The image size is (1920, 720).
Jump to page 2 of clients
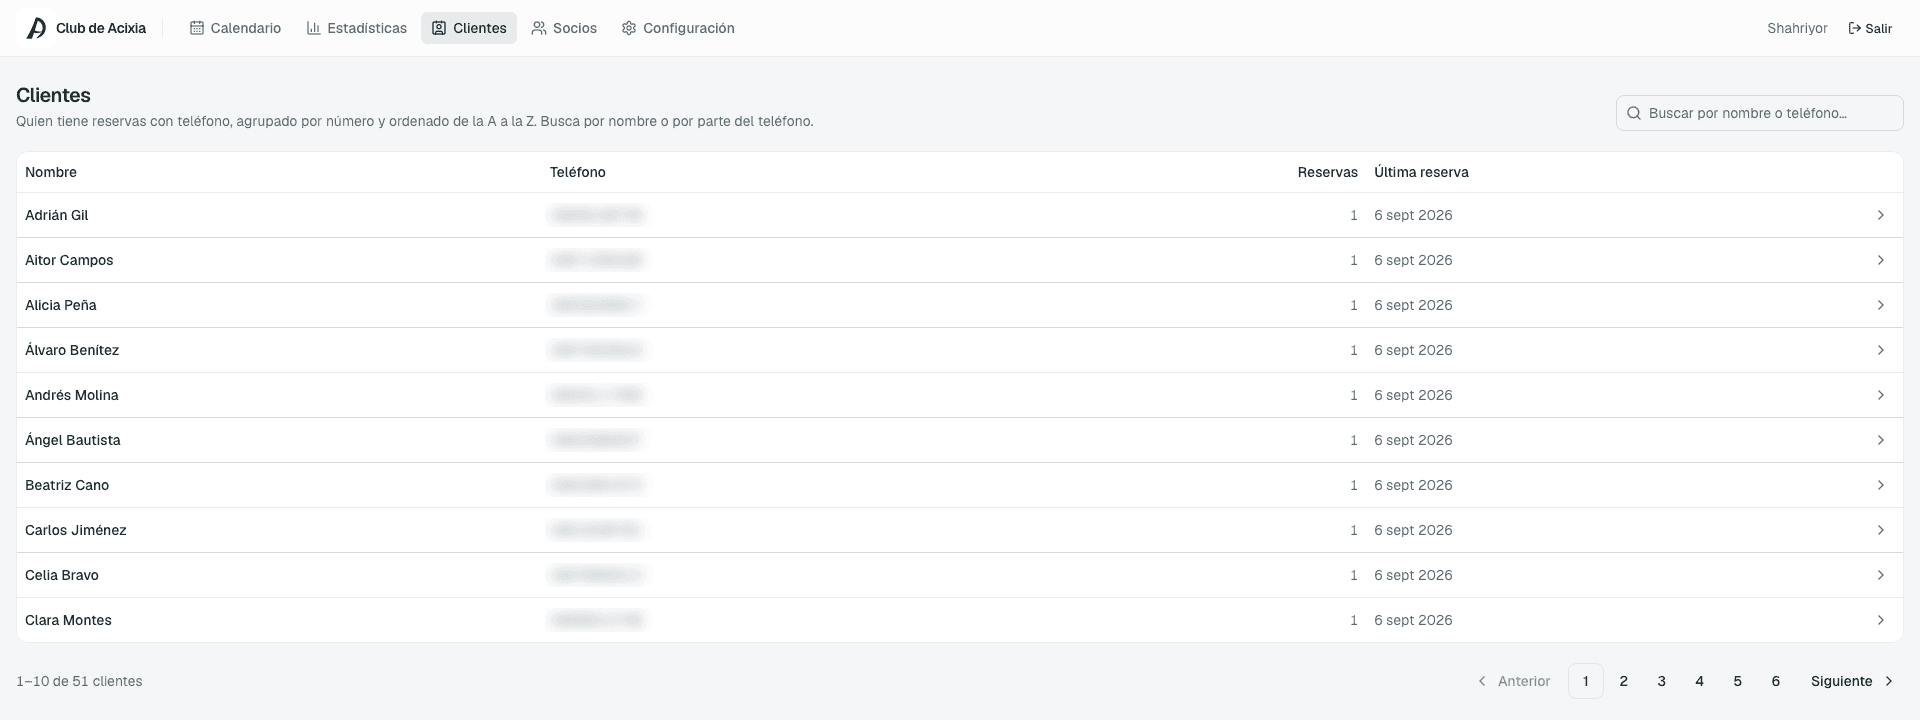[x=1624, y=681]
